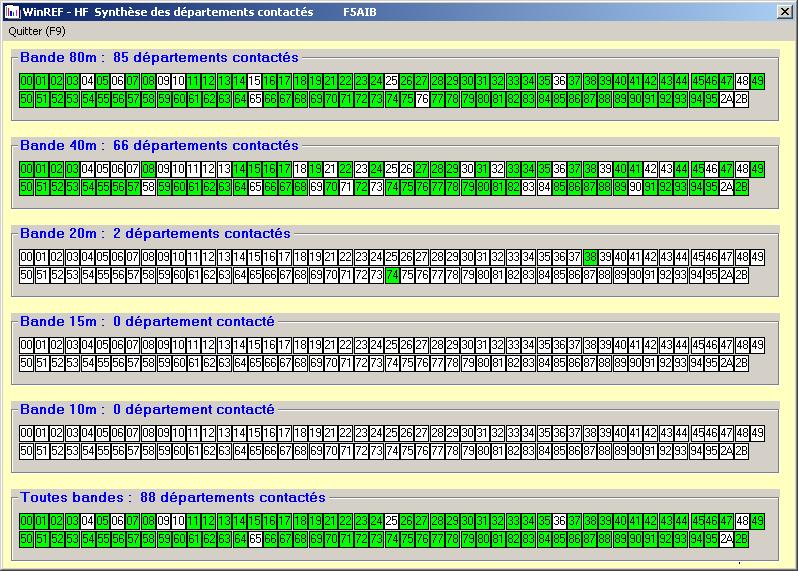Viewport: 798px width, 571px height.
Task: Click department 25 cell in Bande 80m
Action: 391,81
